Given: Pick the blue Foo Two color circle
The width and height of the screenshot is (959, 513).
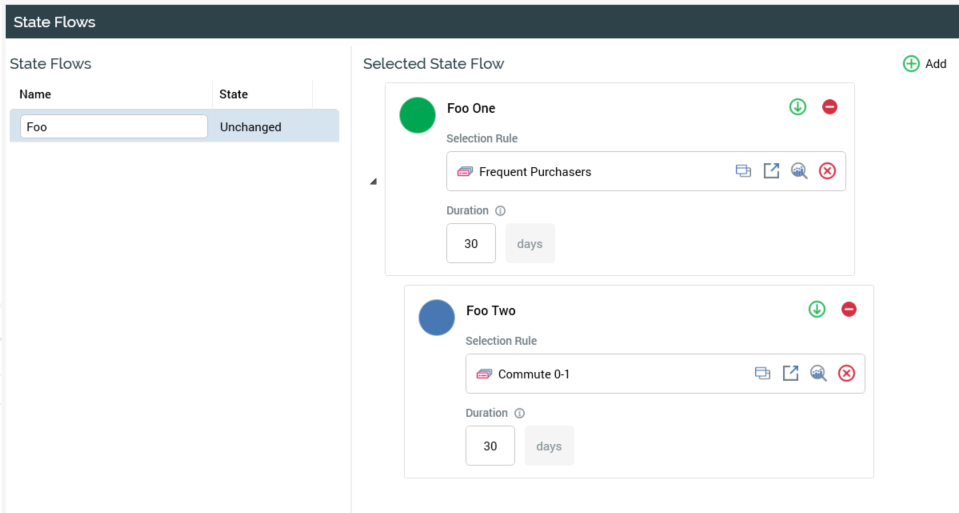Looking at the screenshot, I should coord(436,317).
